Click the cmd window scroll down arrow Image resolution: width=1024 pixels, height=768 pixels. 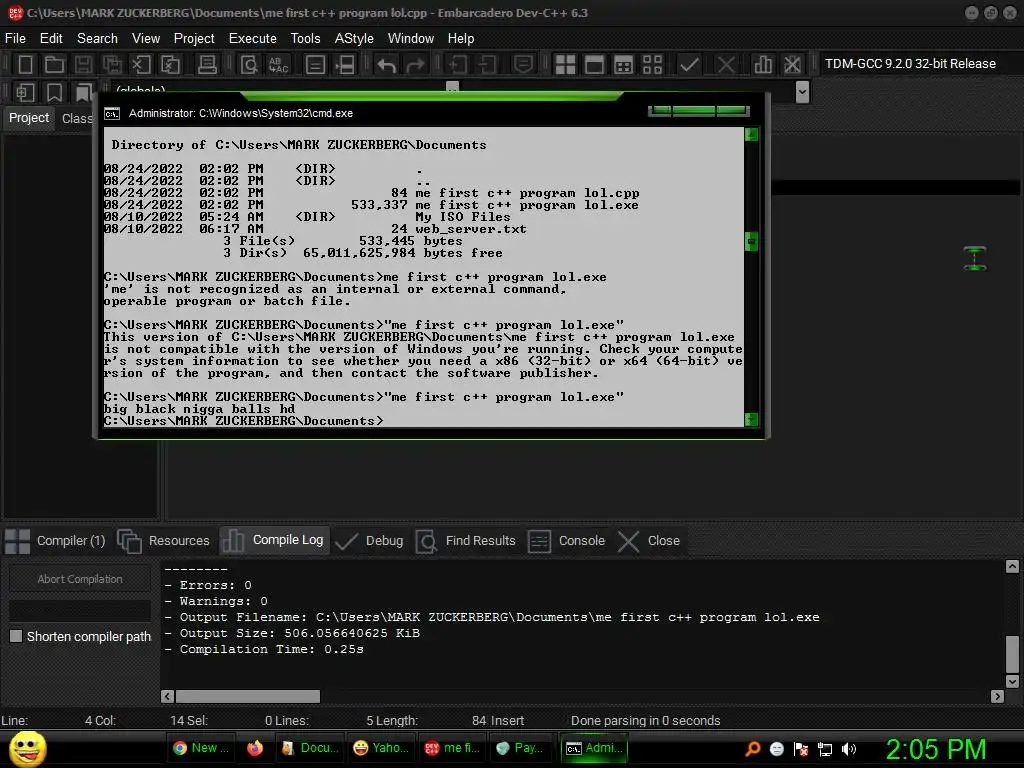752,419
